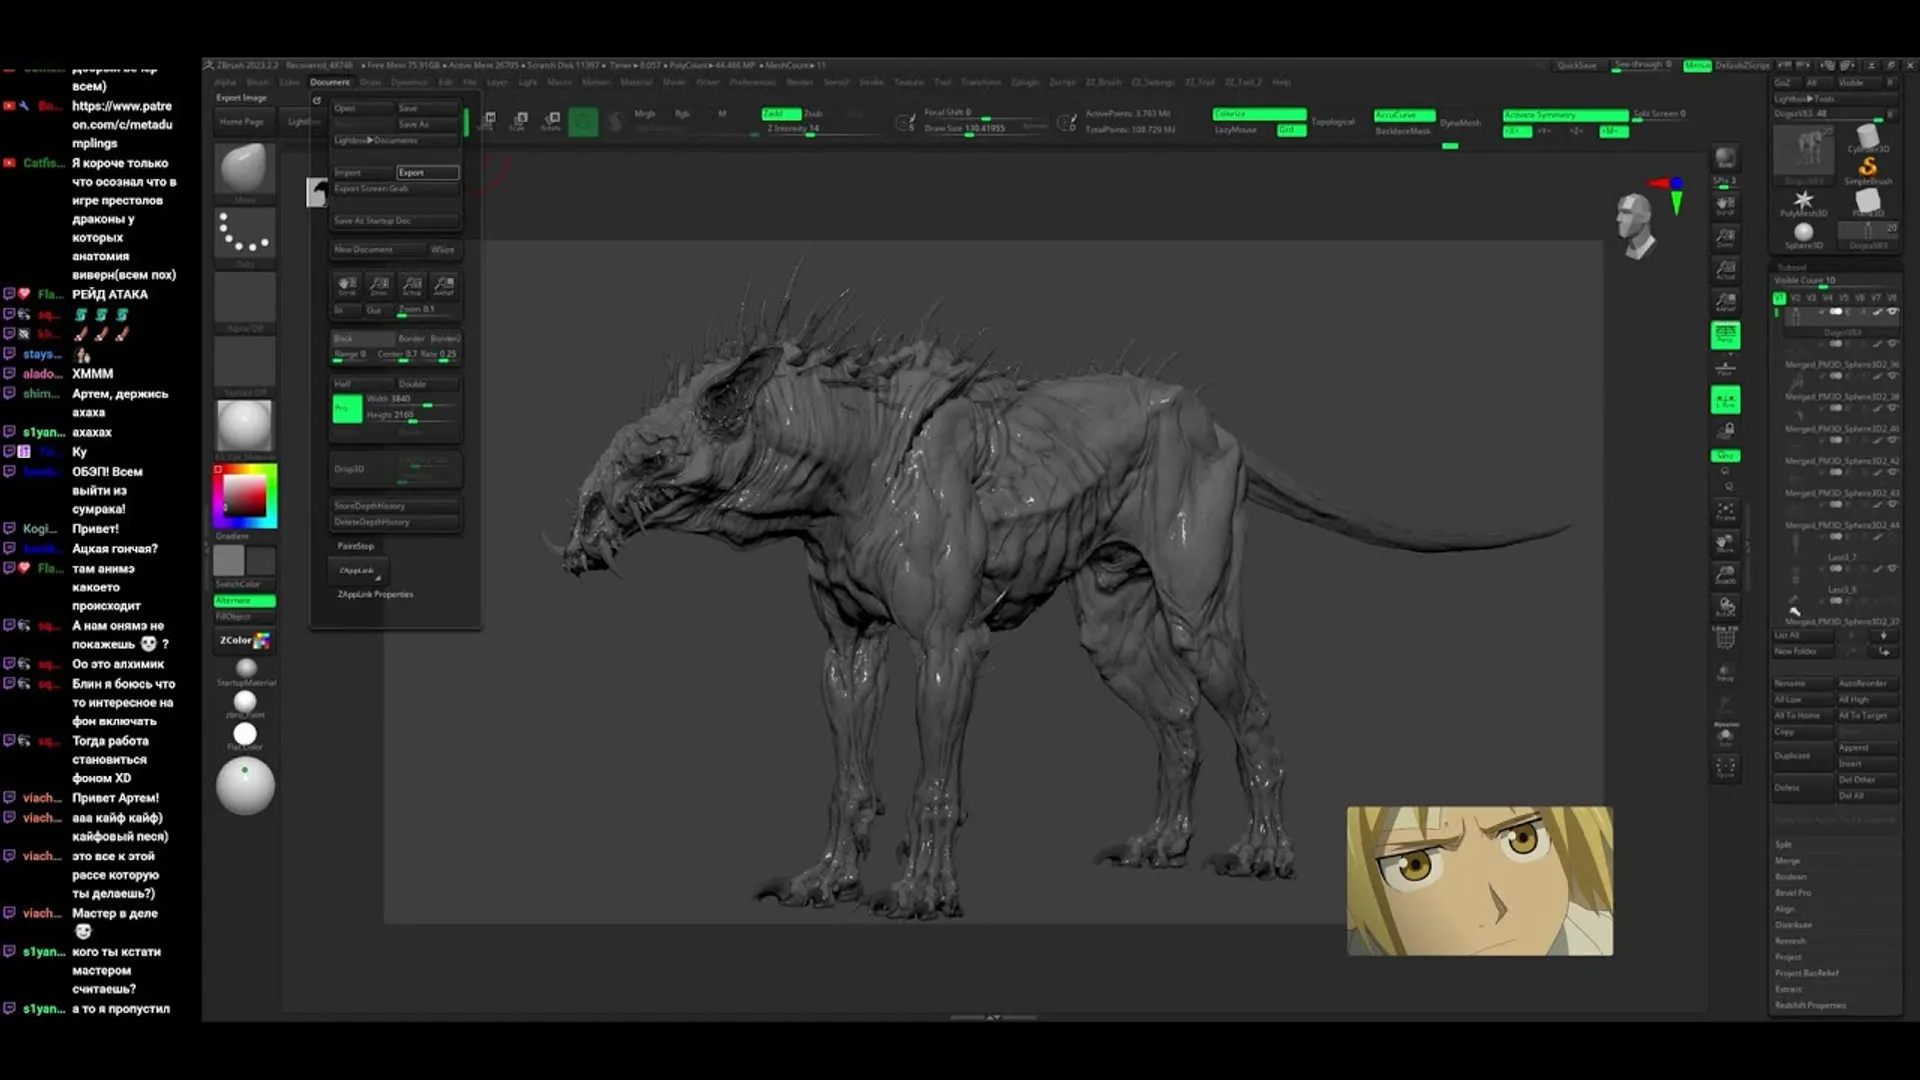Click Export Screen Grab
This screenshot has width=1920, height=1080.
click(395, 188)
